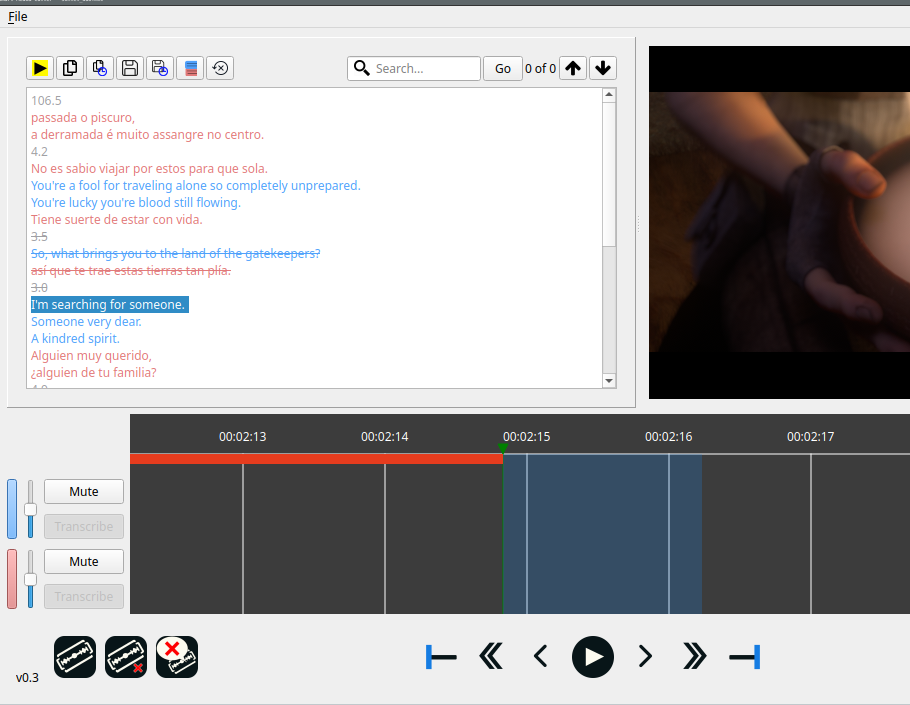Click the red and blue lines icon
910x705 pixels.
tap(190, 68)
